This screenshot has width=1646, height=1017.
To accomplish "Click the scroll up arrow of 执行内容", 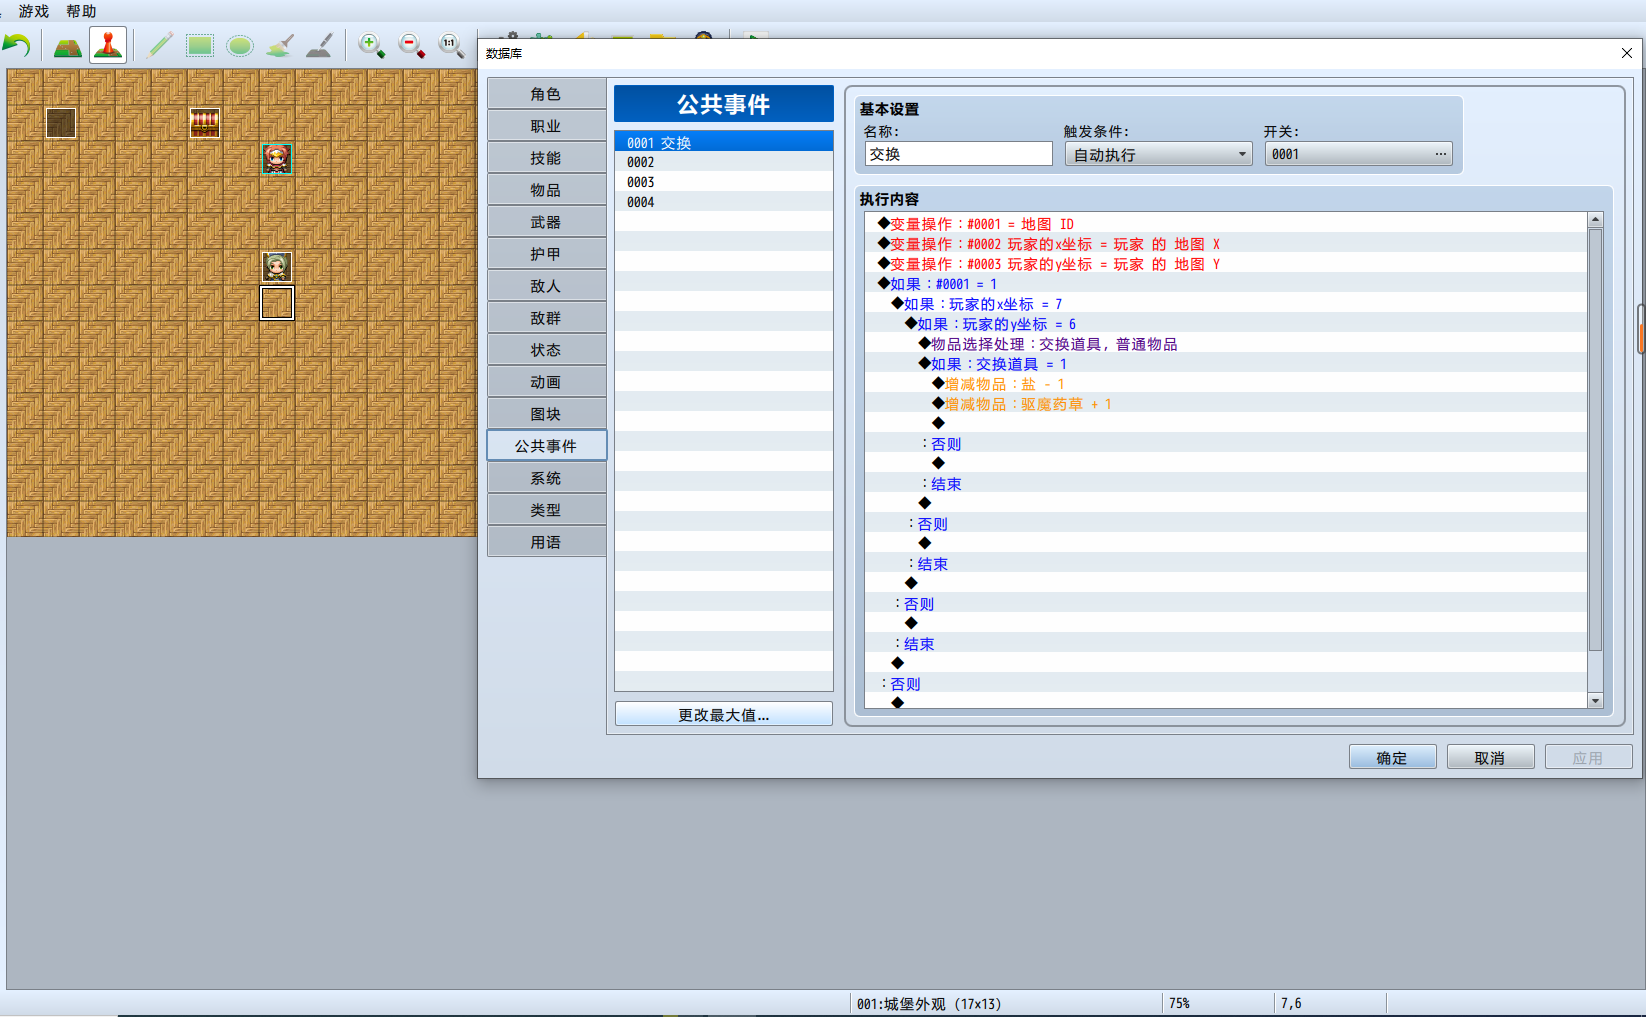I will coord(1595,219).
